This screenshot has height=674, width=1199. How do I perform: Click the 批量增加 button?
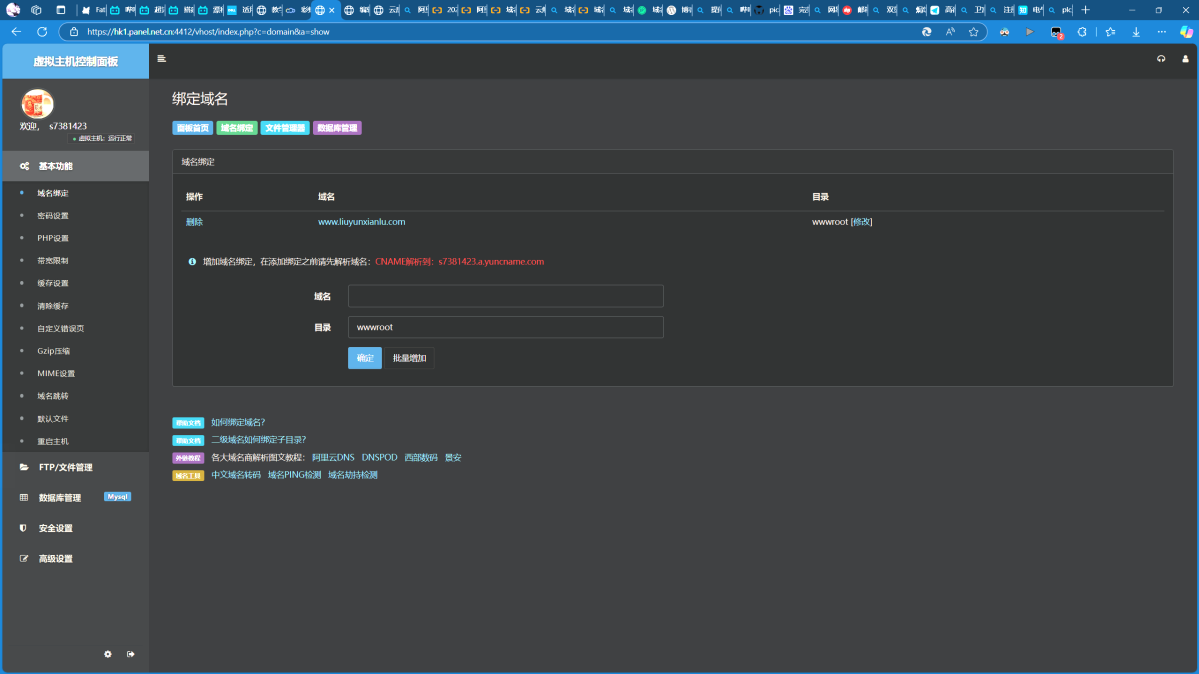[409, 358]
